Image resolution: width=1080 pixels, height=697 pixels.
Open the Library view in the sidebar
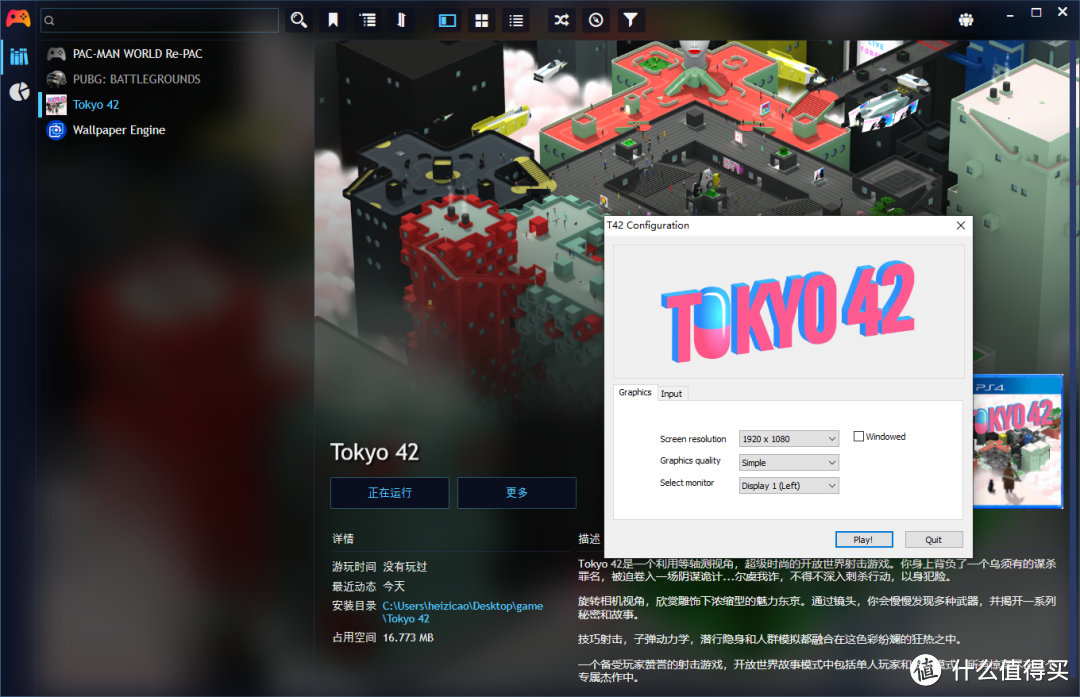19,56
